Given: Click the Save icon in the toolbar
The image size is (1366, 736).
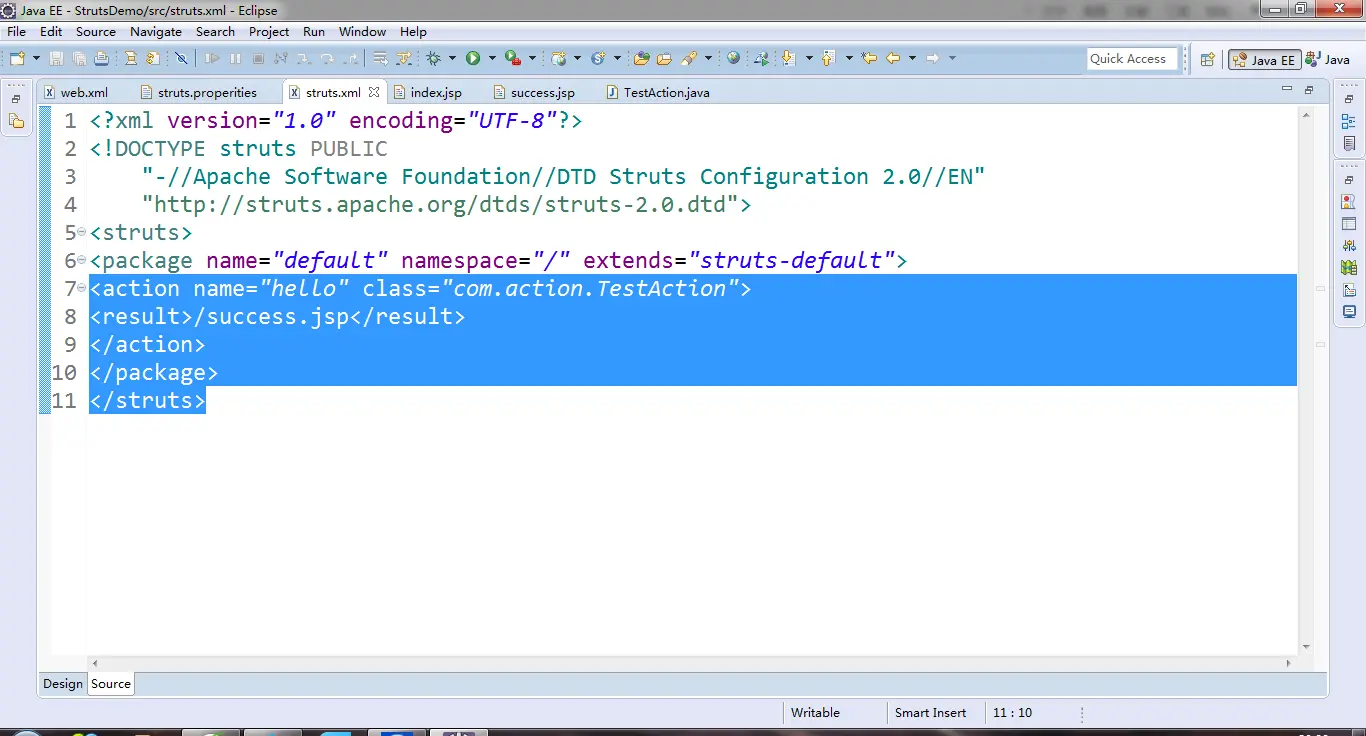Looking at the screenshot, I should [x=56, y=58].
